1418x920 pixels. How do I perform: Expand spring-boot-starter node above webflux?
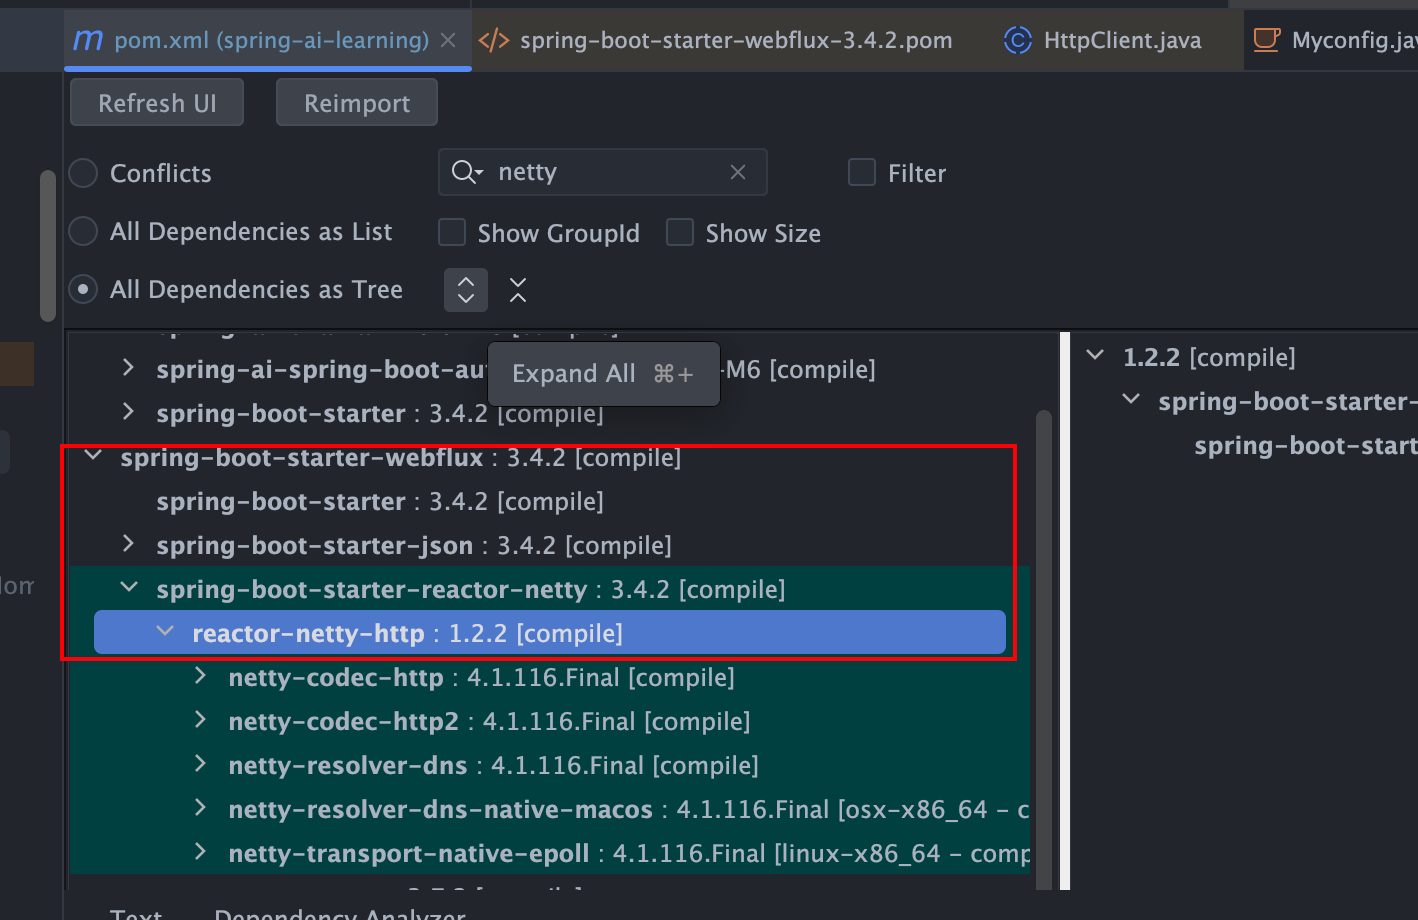128,412
